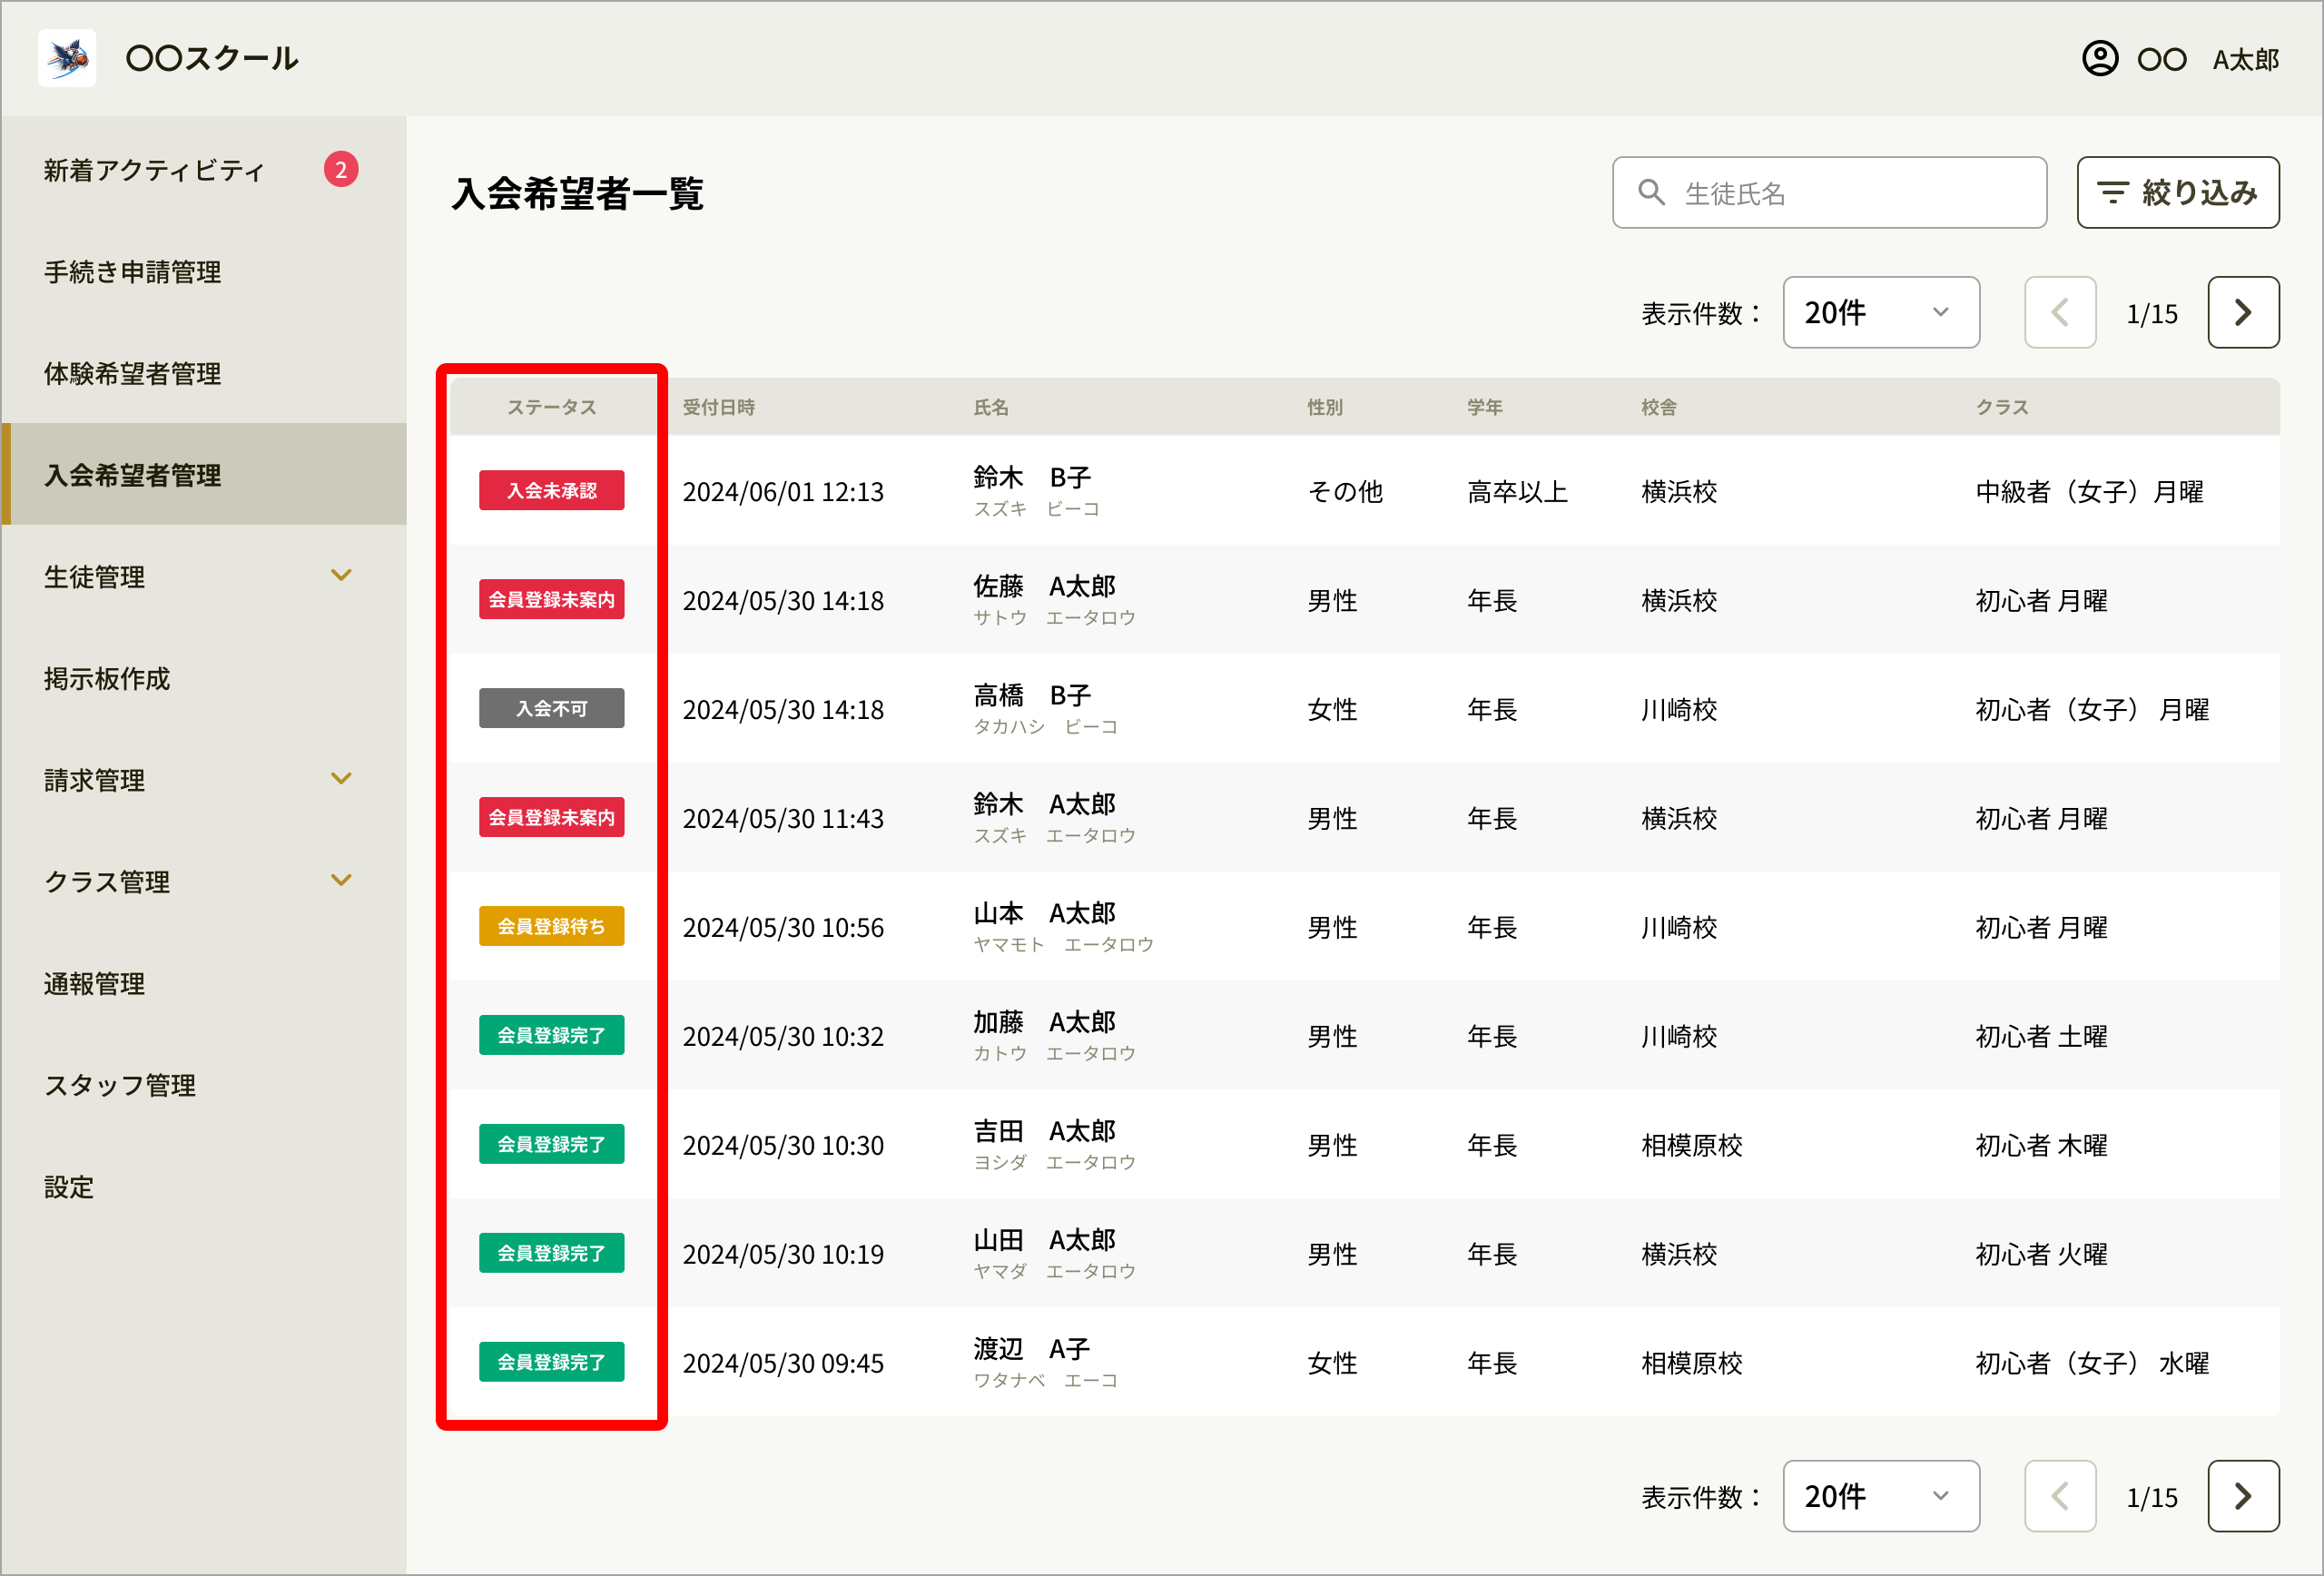Select 入会希望者管理 in the sidebar
The width and height of the screenshot is (2324, 1576).
coord(203,475)
